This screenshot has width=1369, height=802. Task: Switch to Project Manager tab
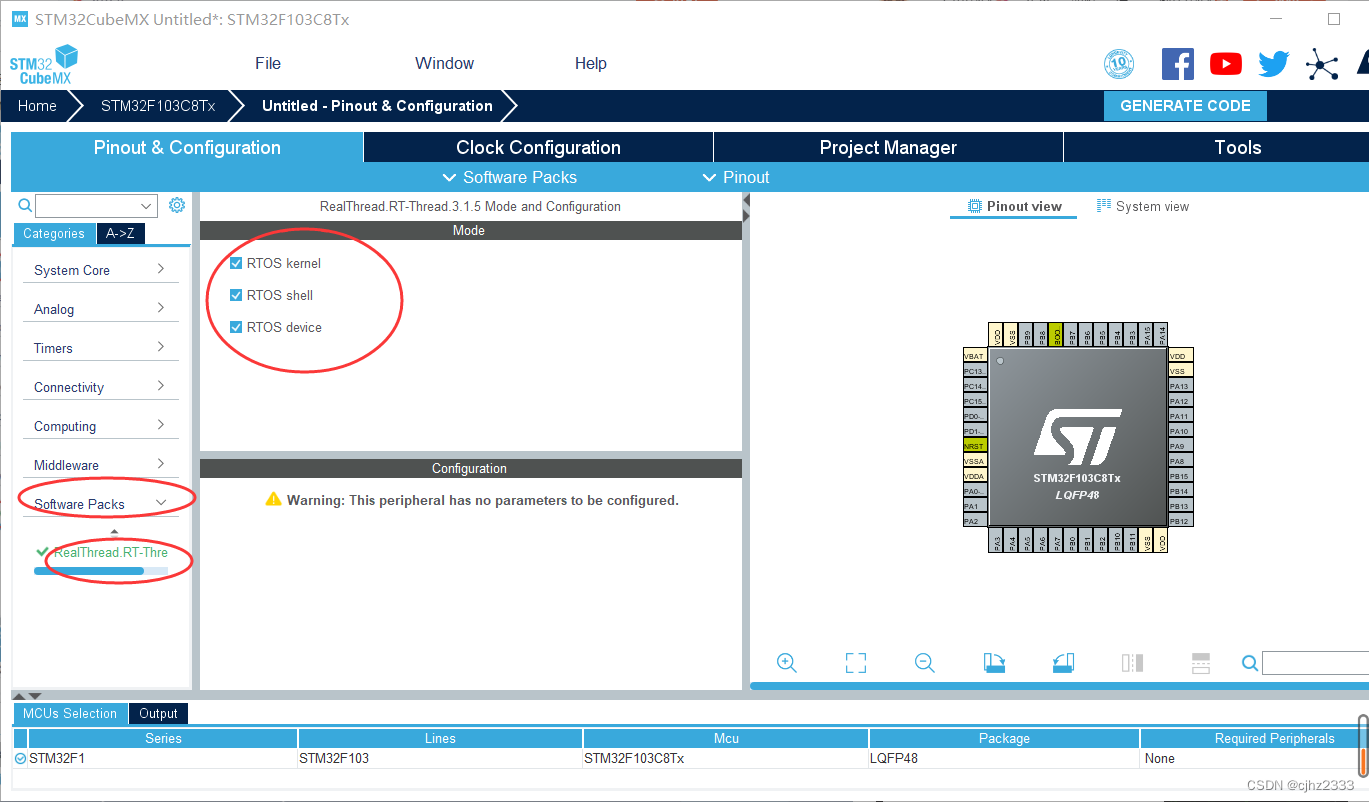[888, 147]
